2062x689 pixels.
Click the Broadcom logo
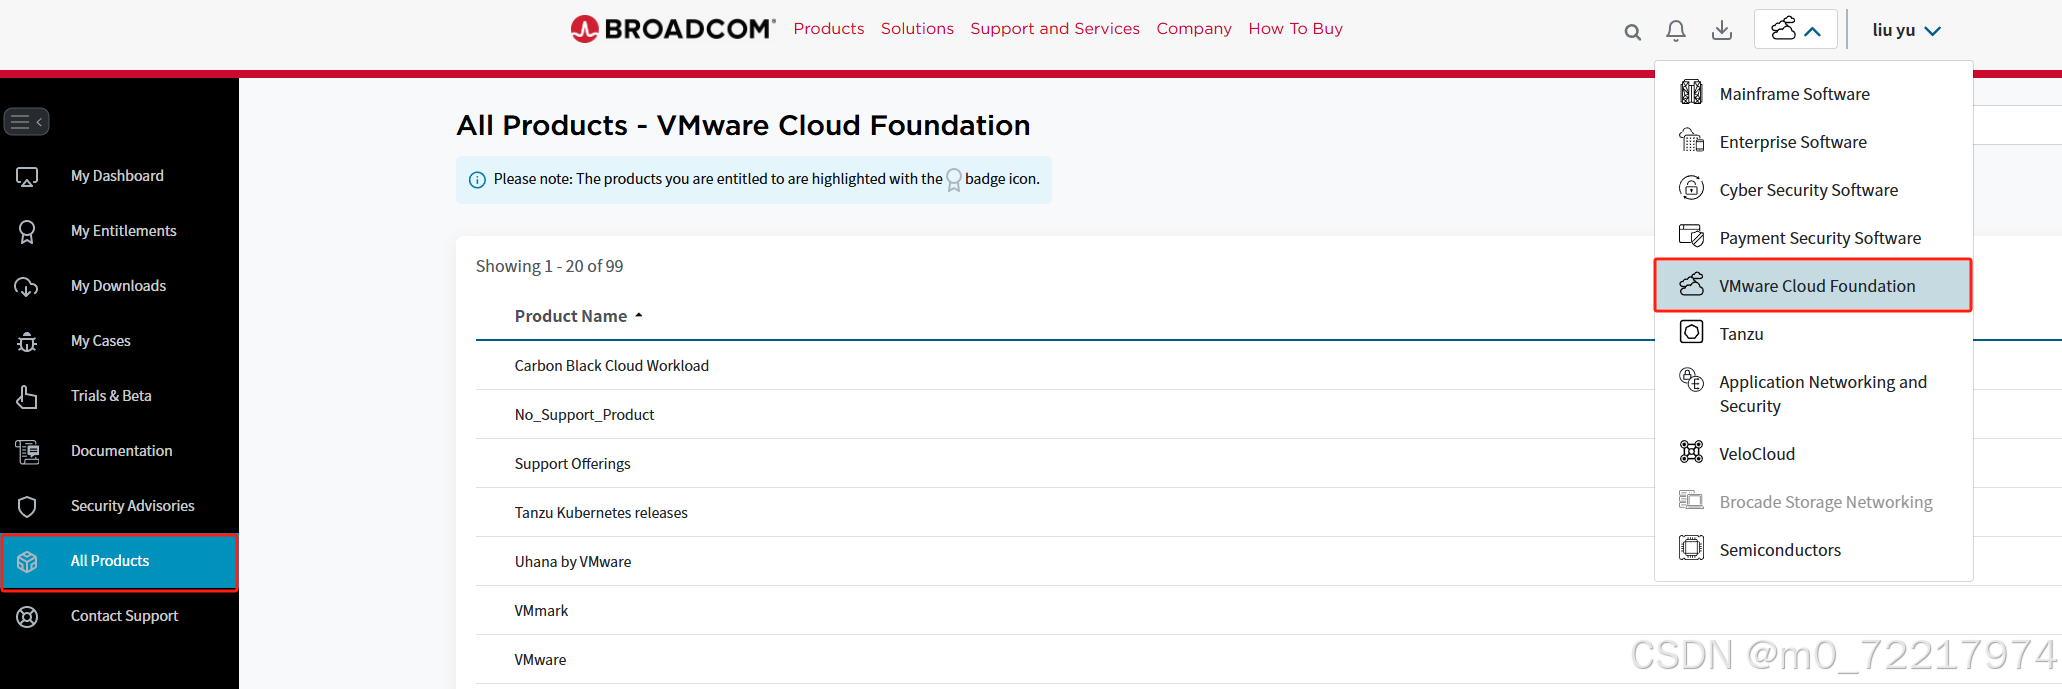tap(672, 29)
